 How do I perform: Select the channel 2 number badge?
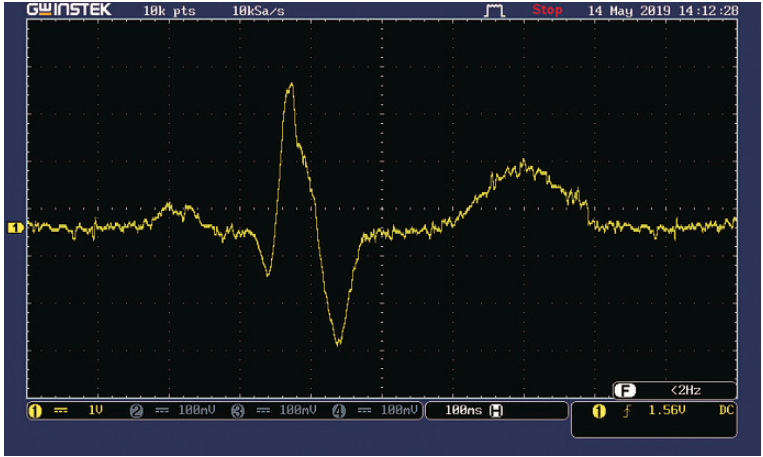[136, 411]
